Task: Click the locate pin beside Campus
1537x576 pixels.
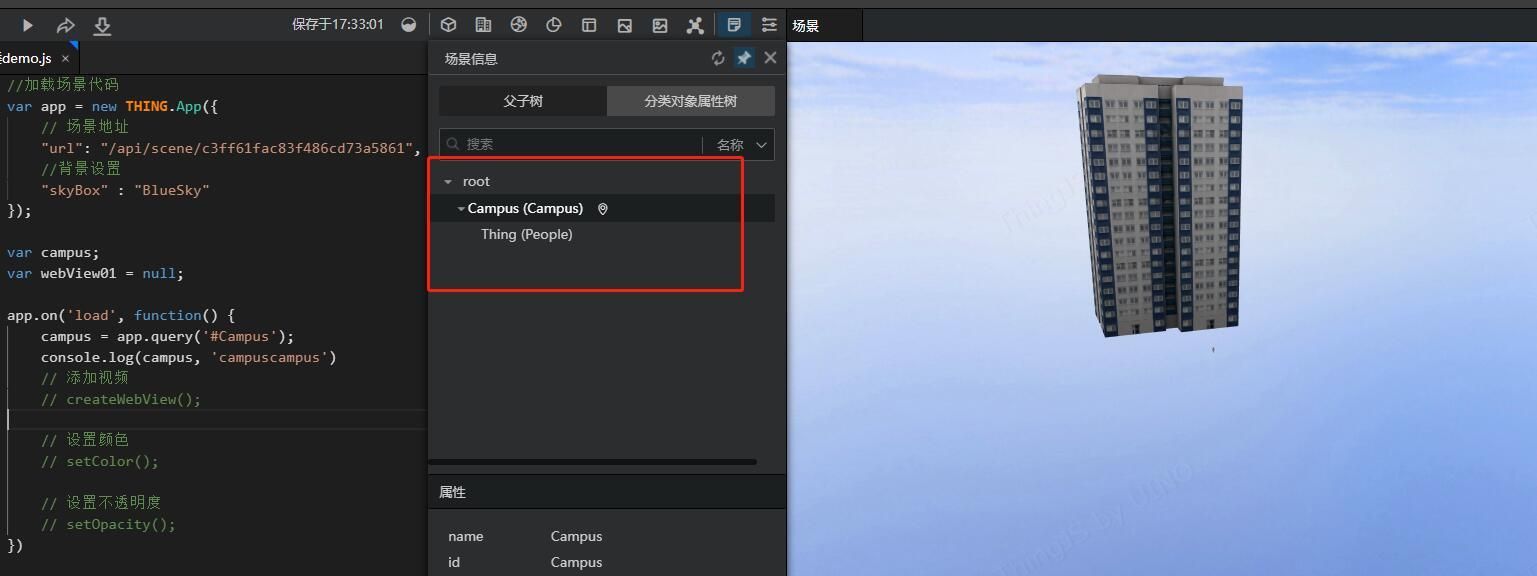Action: coord(602,209)
